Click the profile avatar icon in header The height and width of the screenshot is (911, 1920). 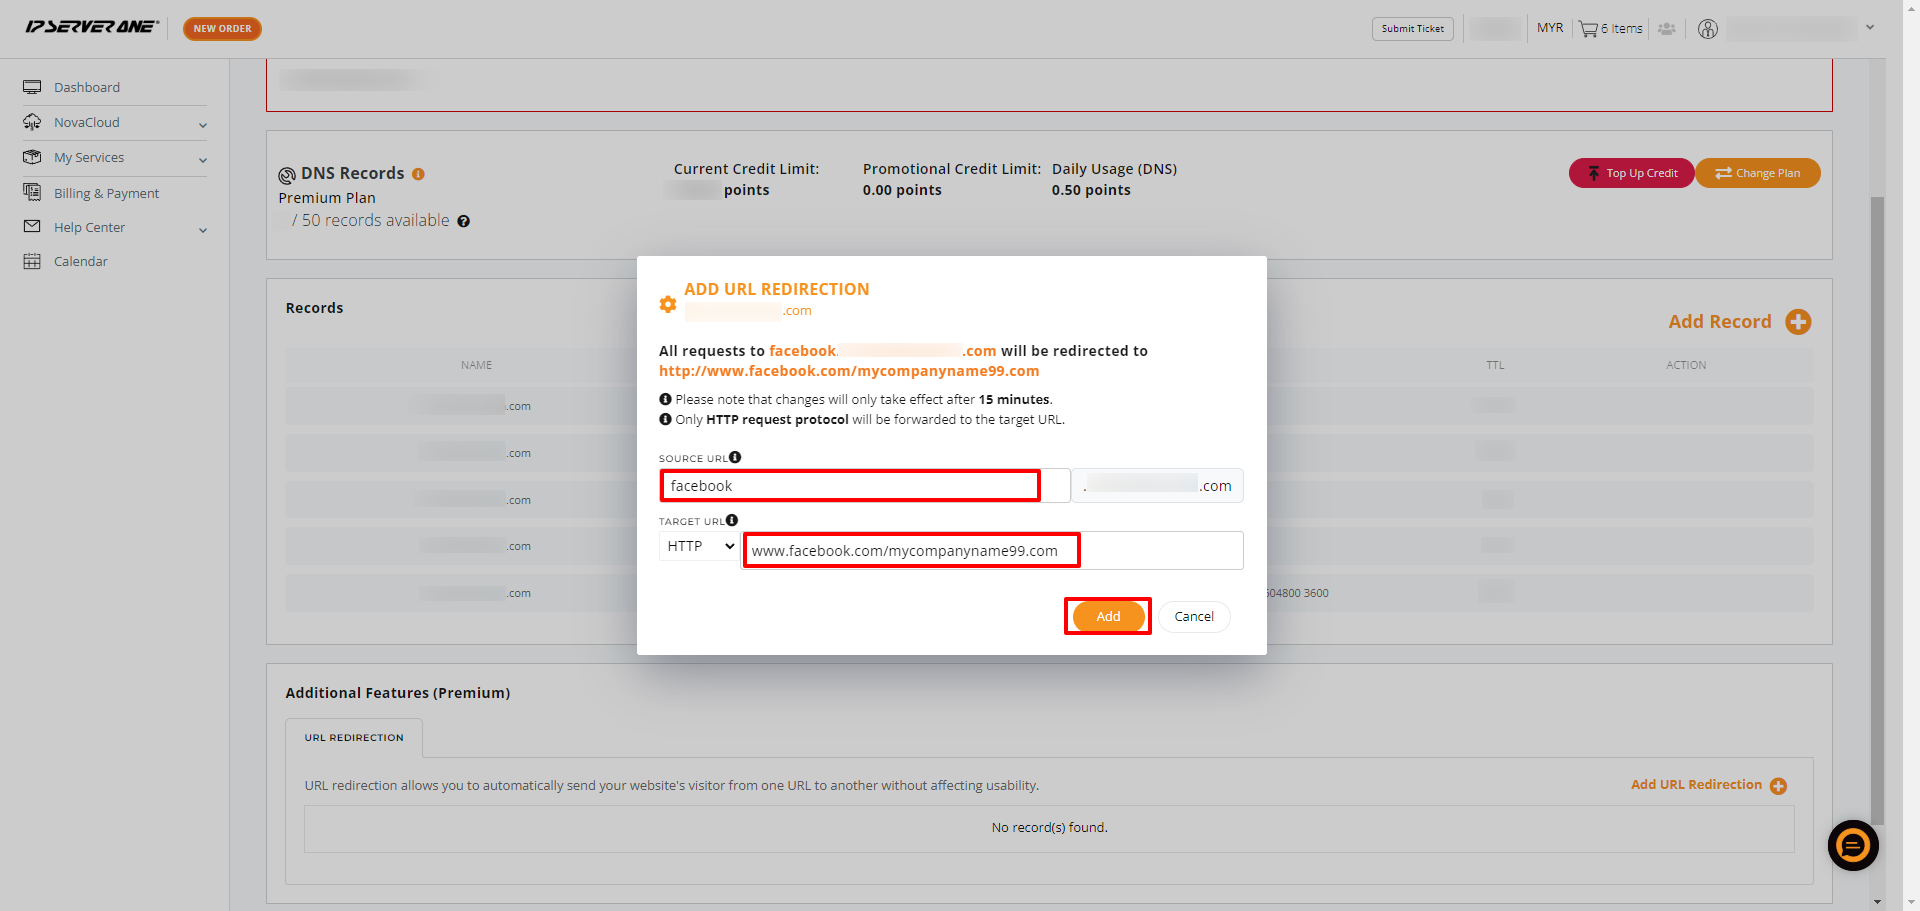(1708, 29)
